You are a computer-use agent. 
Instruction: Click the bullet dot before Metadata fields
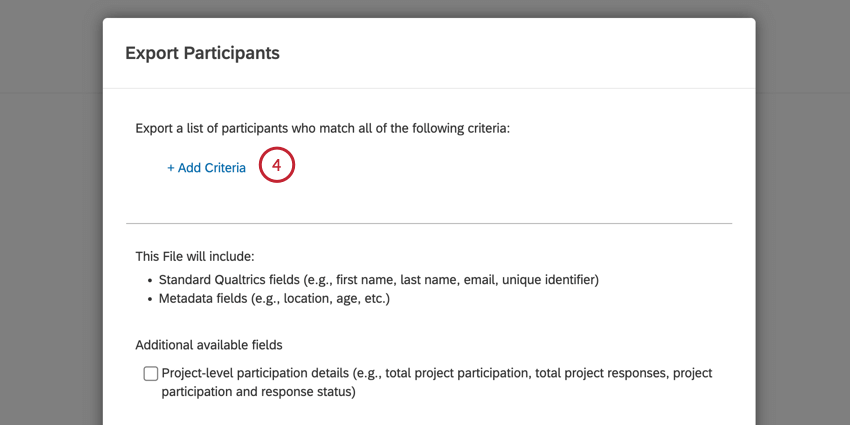[x=149, y=299]
